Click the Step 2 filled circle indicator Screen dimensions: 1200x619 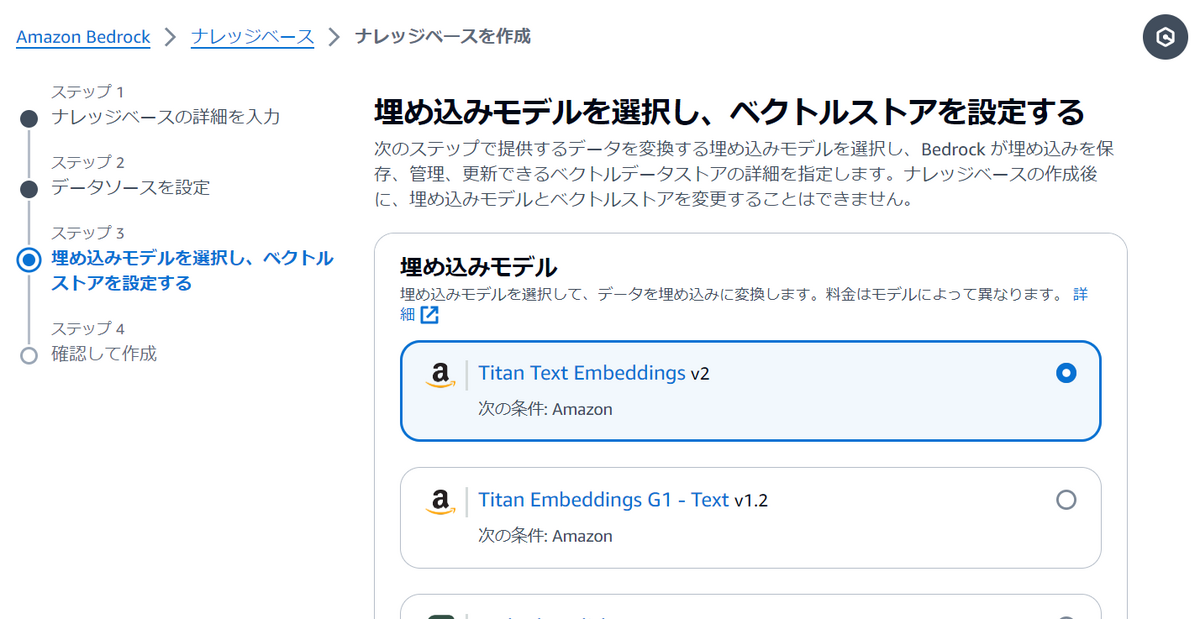29,189
